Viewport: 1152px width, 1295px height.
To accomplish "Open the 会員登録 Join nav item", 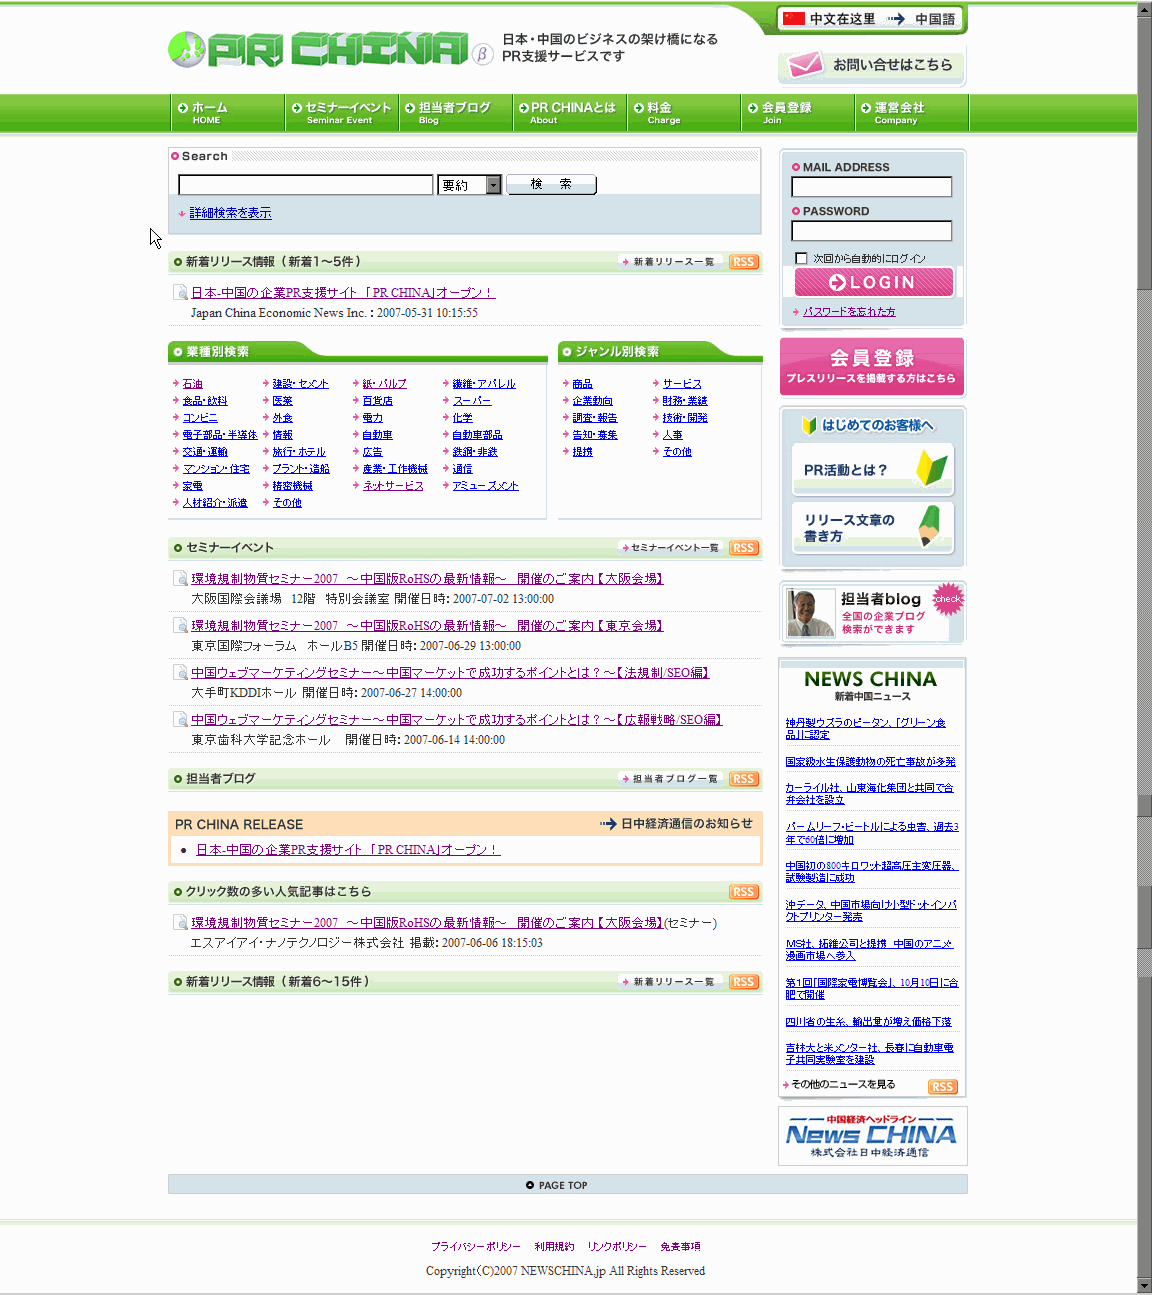I will tap(798, 113).
